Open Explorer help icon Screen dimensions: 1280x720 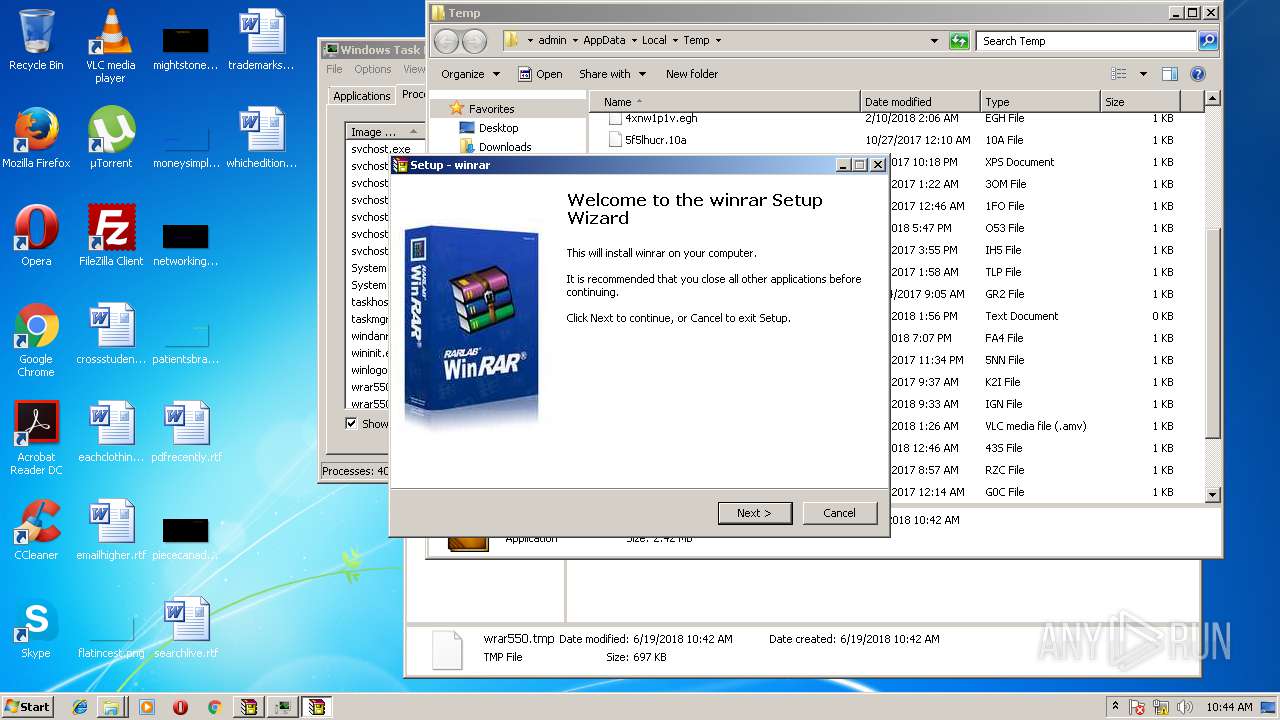tap(1198, 74)
